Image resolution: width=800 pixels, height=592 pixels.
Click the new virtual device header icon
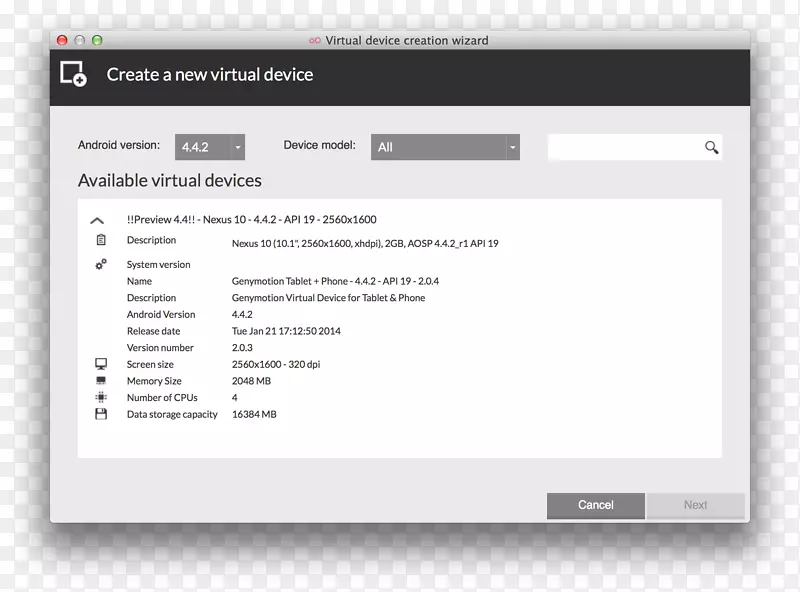coord(73,74)
